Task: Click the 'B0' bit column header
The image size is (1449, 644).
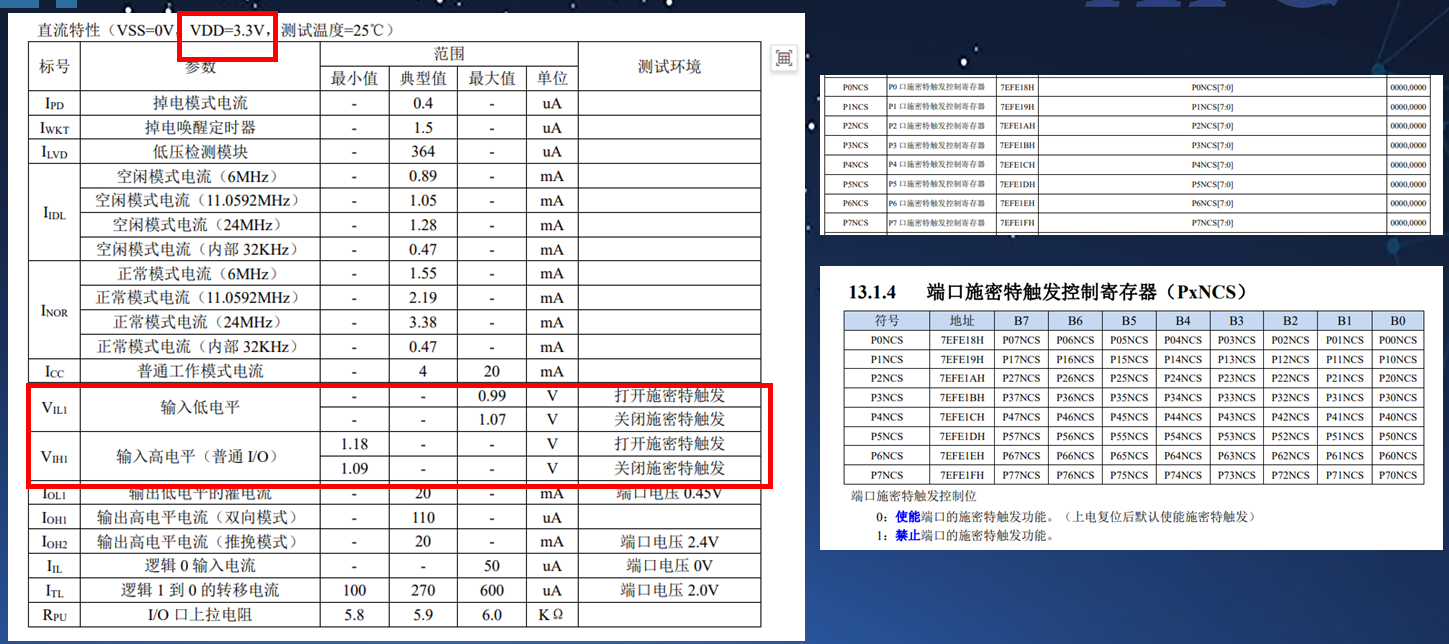Action: (x=1397, y=321)
